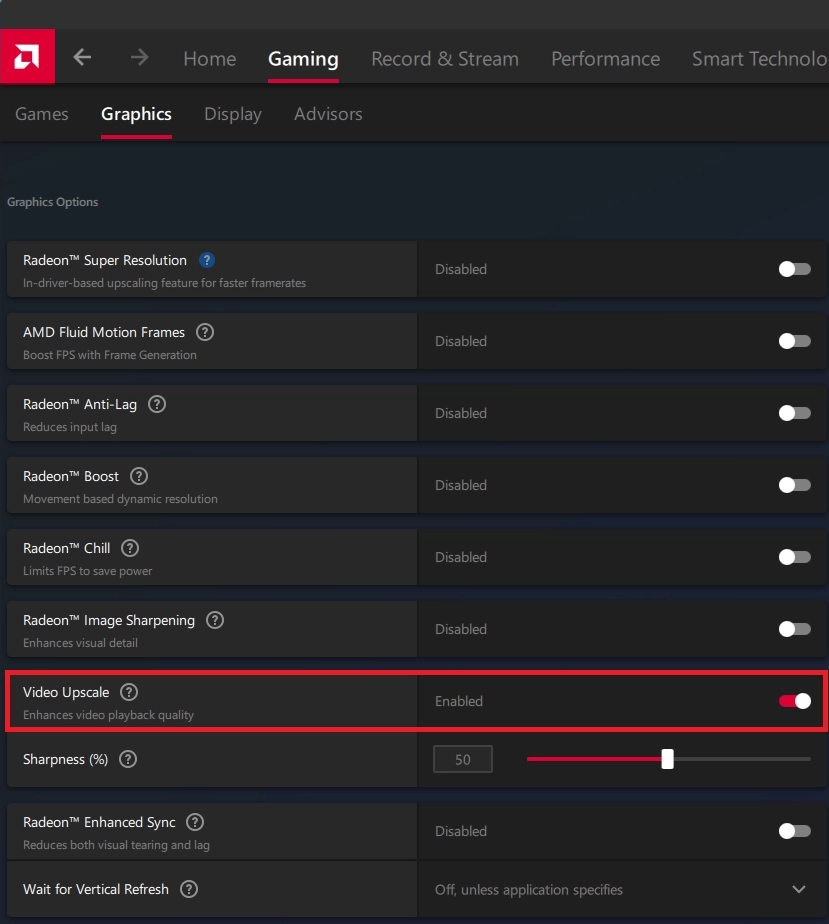Click the Radeon Anti-Lag label
829x924 pixels.
(x=80, y=404)
